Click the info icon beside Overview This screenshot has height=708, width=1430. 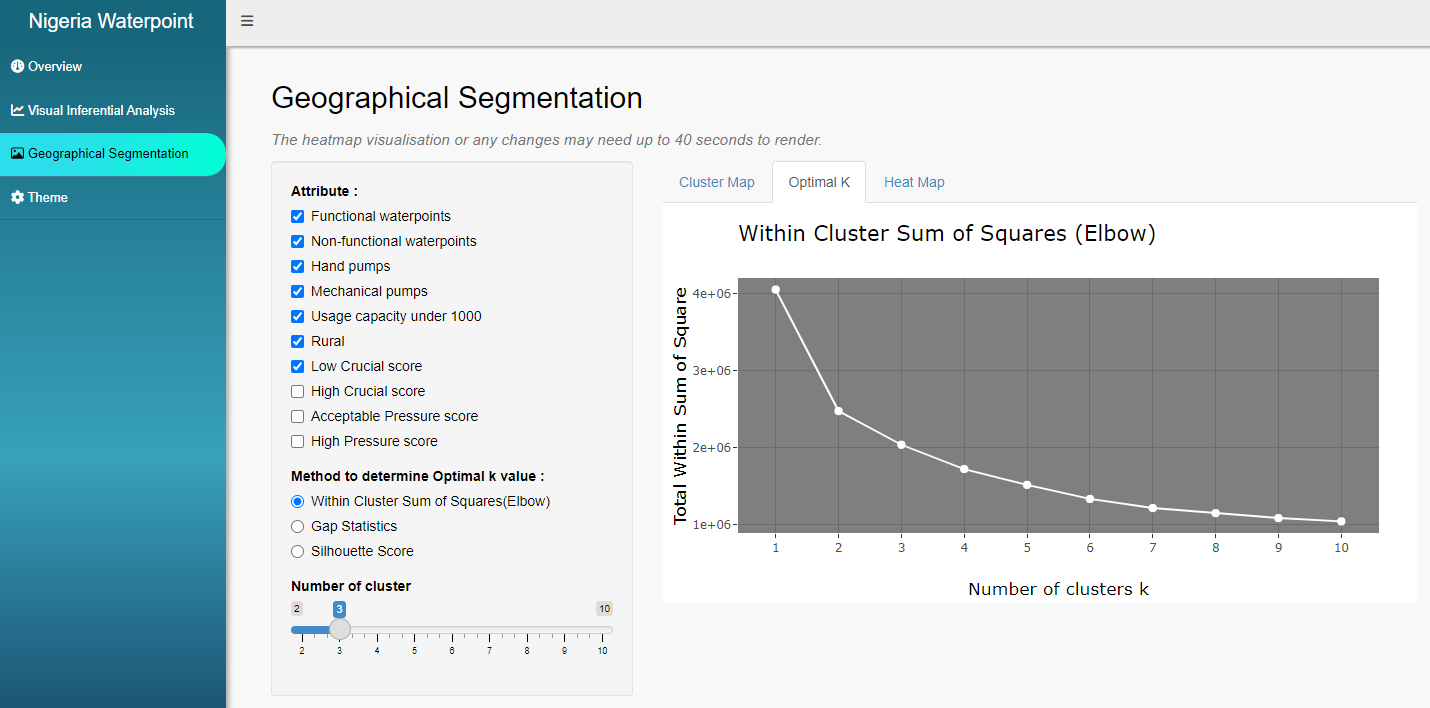coord(16,66)
